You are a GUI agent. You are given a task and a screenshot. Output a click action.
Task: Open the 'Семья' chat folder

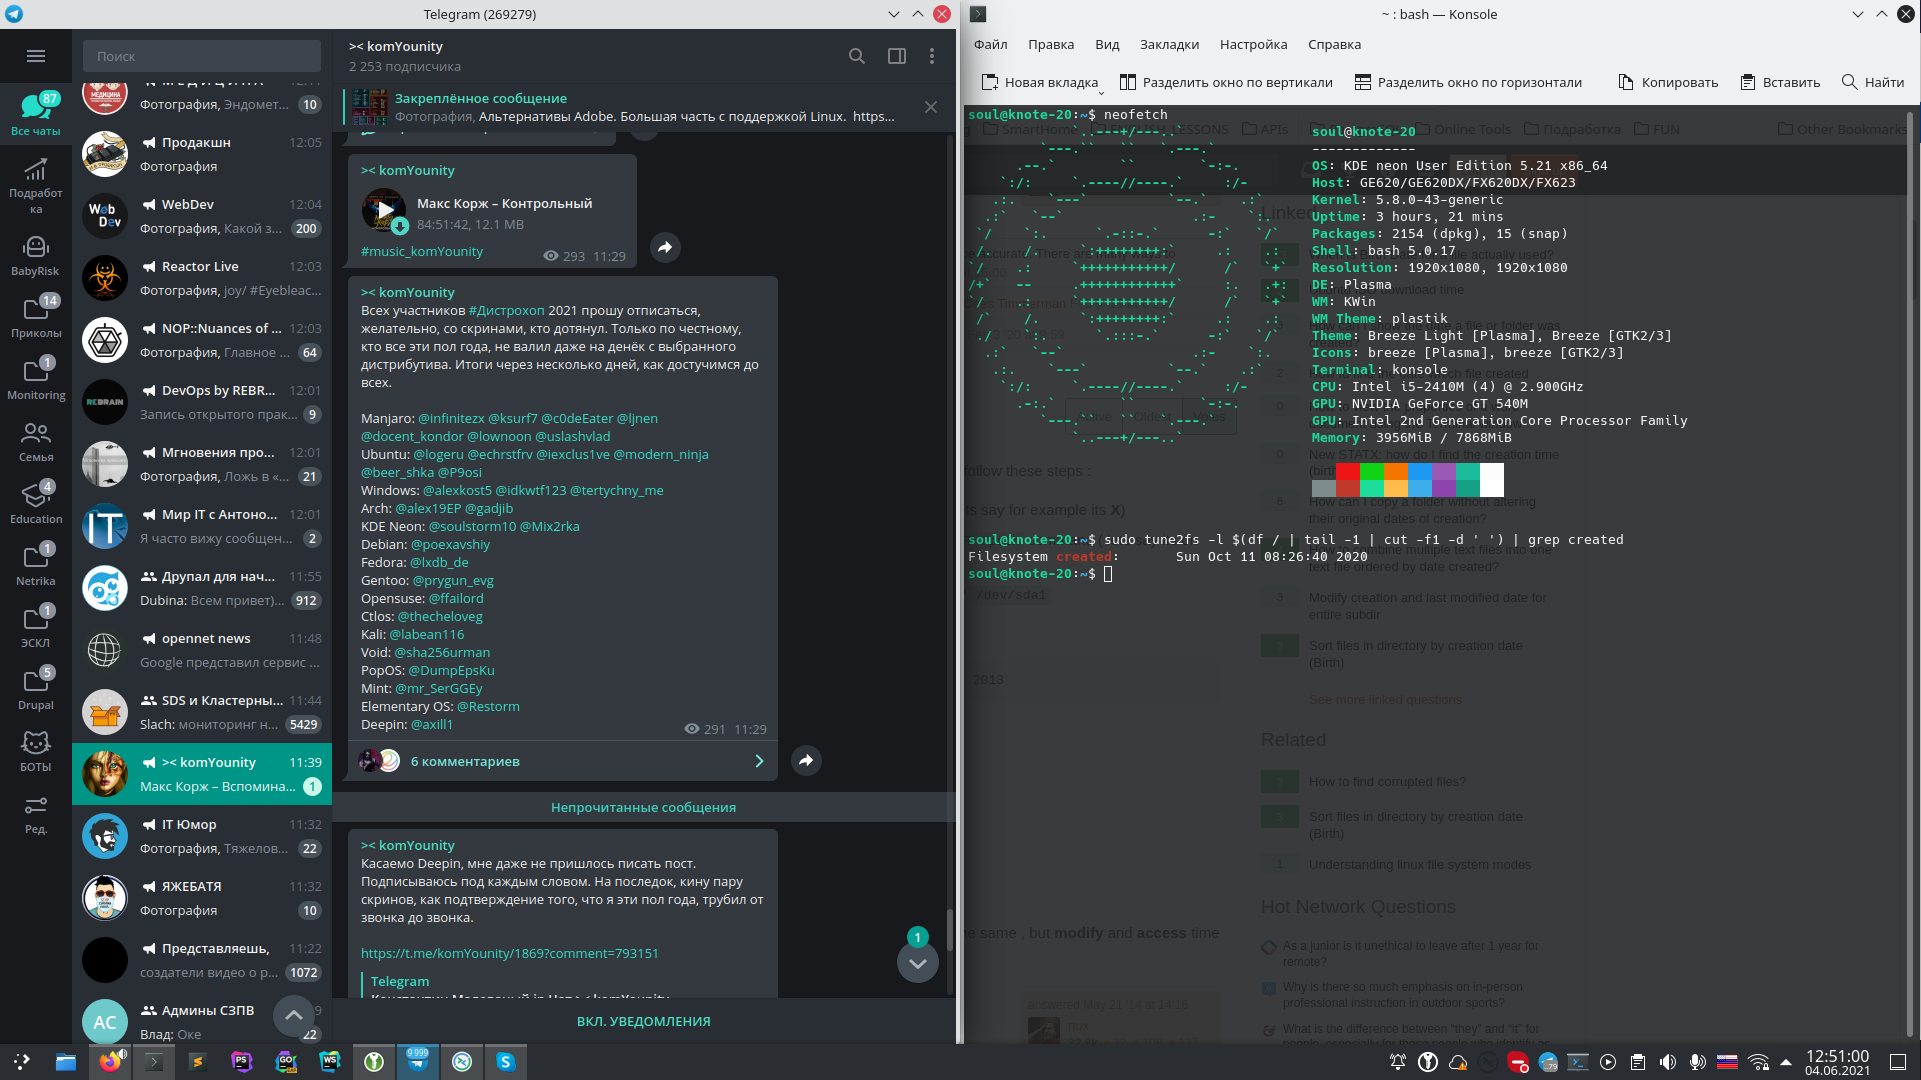36,441
